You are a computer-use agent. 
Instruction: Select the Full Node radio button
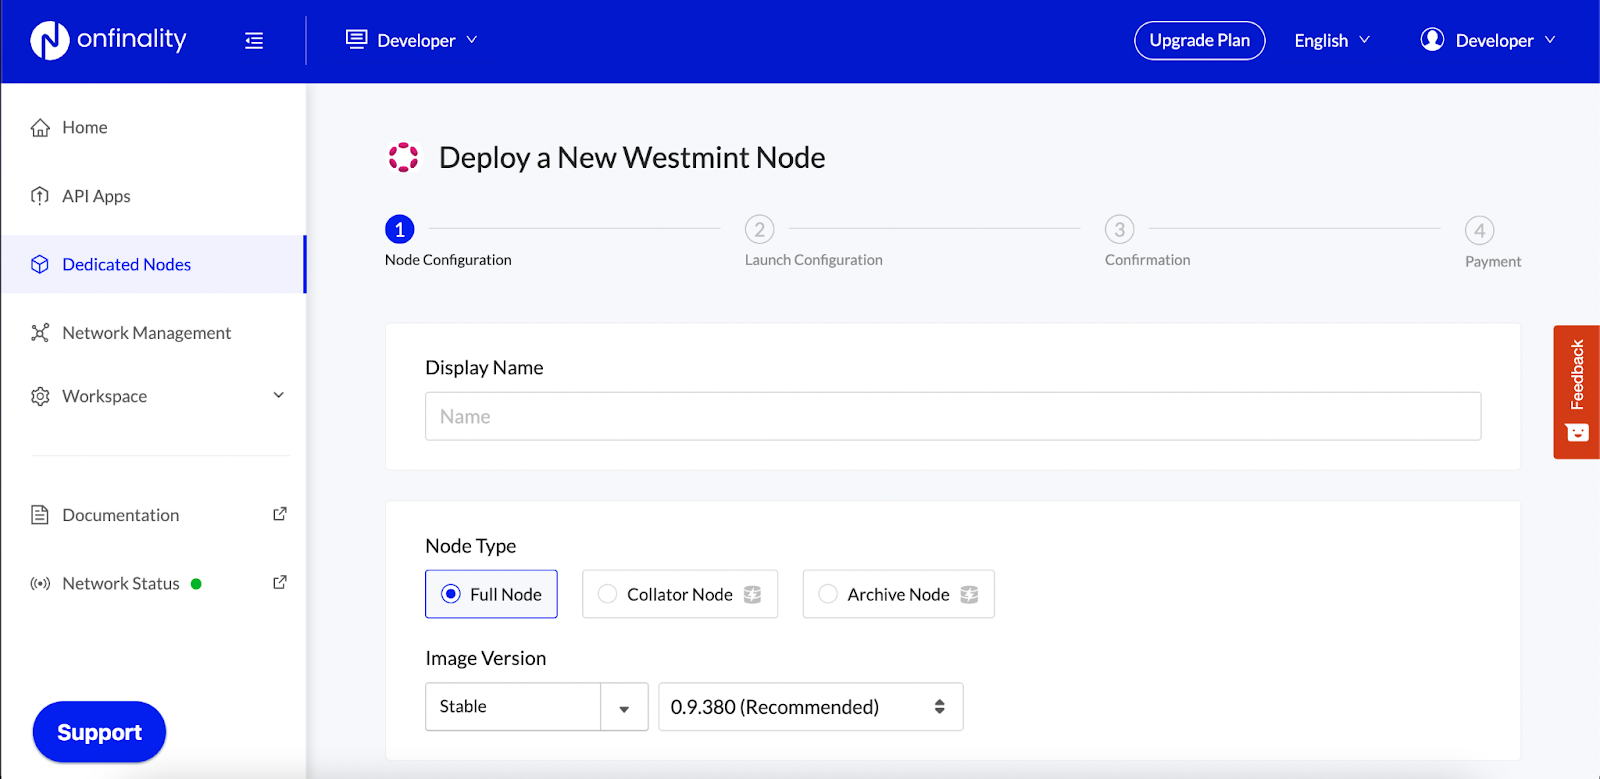coord(451,594)
